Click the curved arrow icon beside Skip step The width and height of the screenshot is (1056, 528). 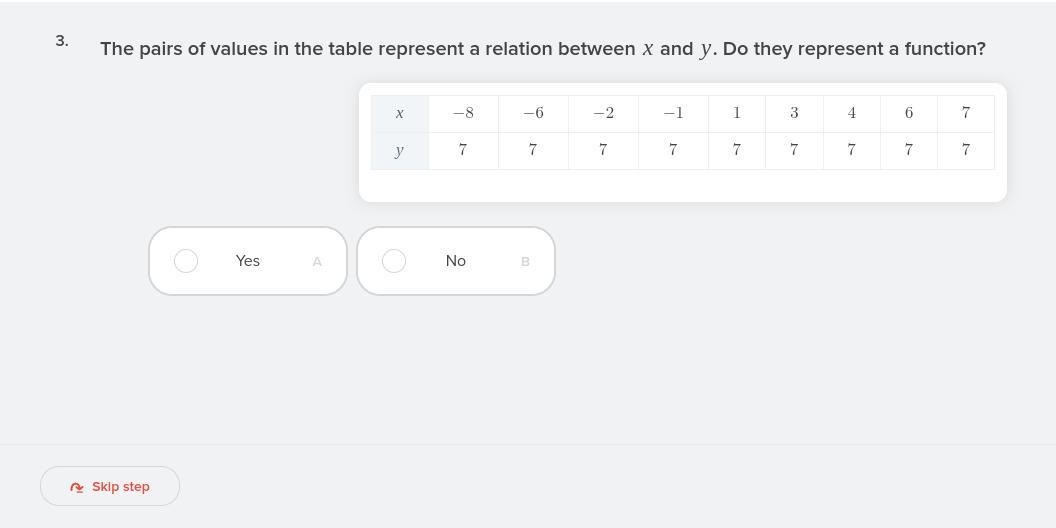click(x=77, y=487)
